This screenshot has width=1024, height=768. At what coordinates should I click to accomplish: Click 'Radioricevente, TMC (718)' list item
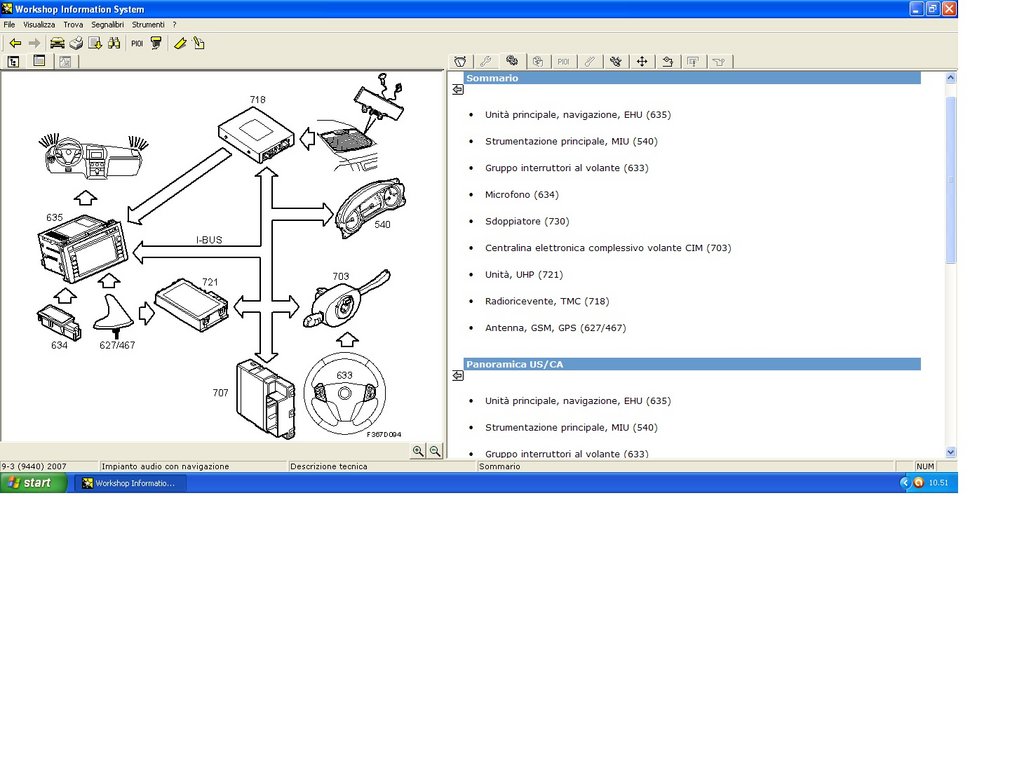pos(547,301)
